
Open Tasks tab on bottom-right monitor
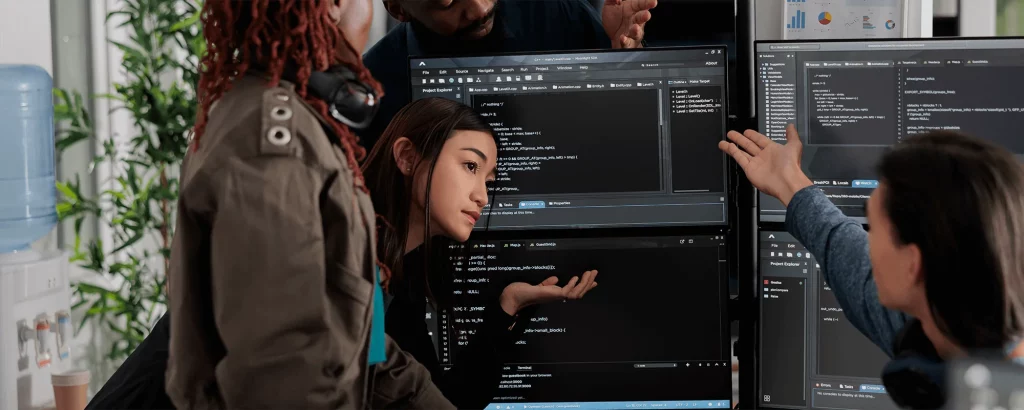tap(846, 386)
